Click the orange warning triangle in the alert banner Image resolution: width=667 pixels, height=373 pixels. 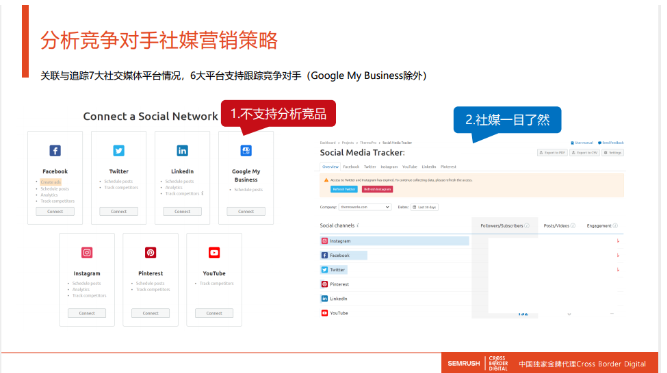(x=326, y=180)
